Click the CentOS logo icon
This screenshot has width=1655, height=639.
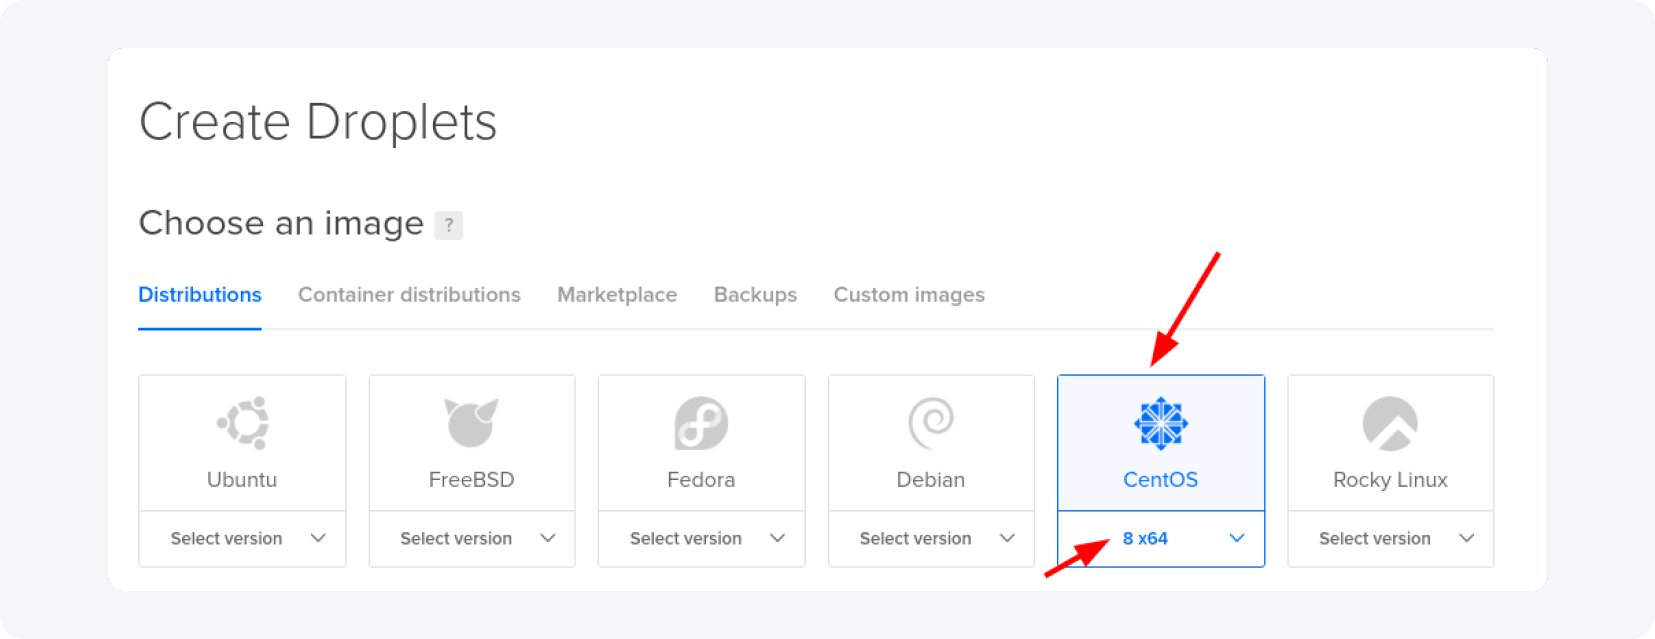1160,423
